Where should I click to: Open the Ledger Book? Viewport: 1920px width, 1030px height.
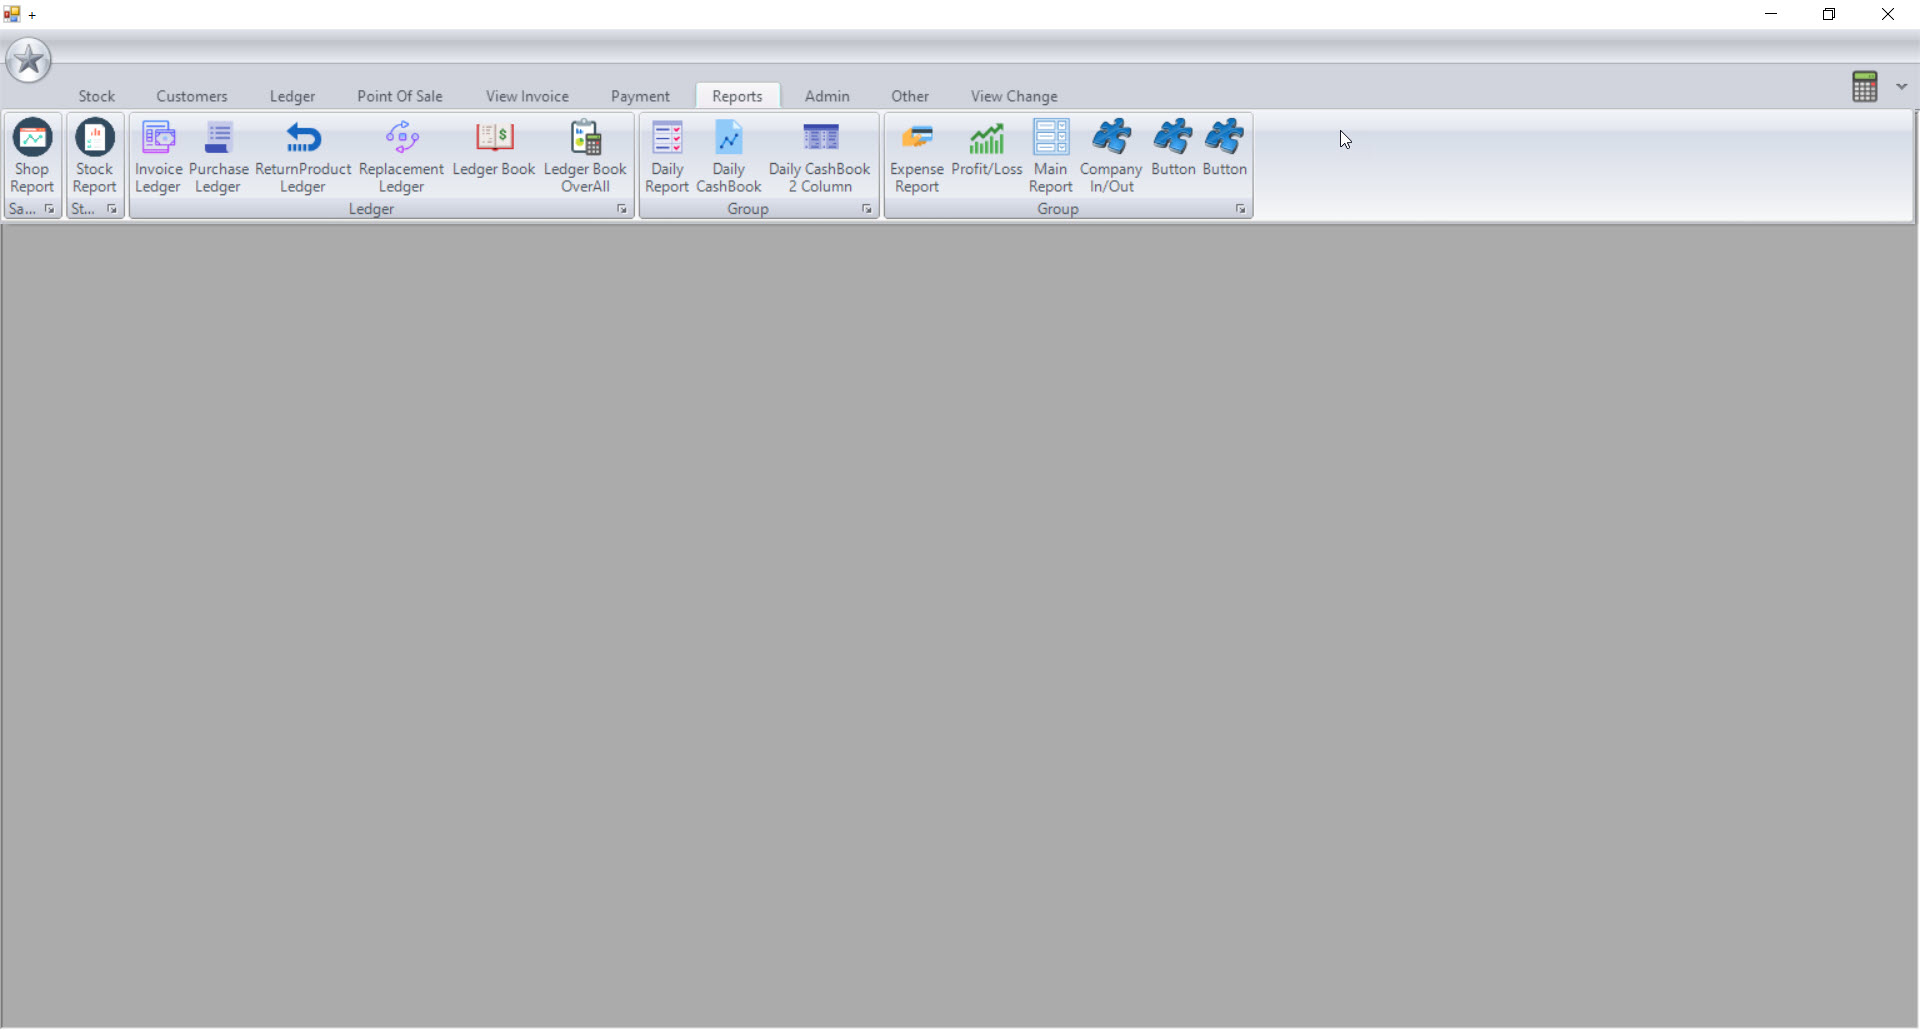coord(494,156)
